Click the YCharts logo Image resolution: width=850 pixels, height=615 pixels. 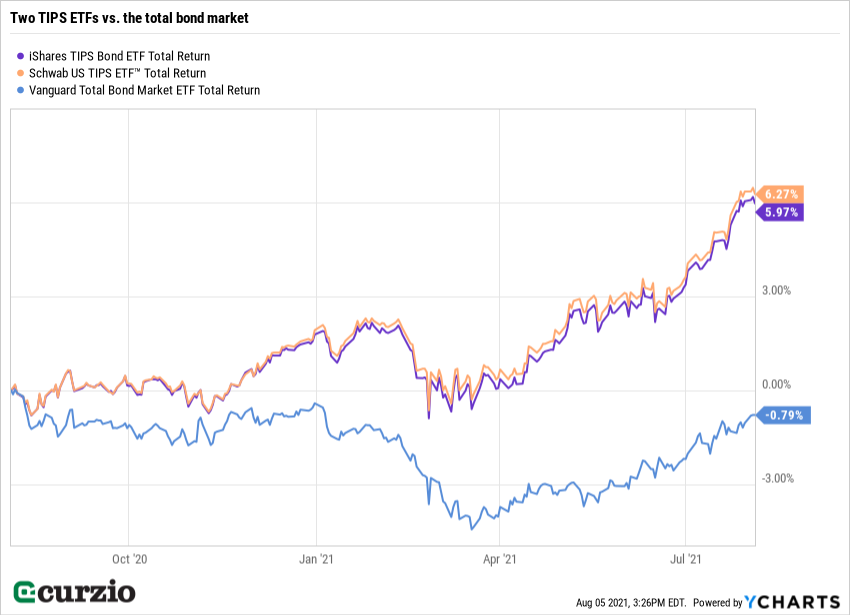793,602
